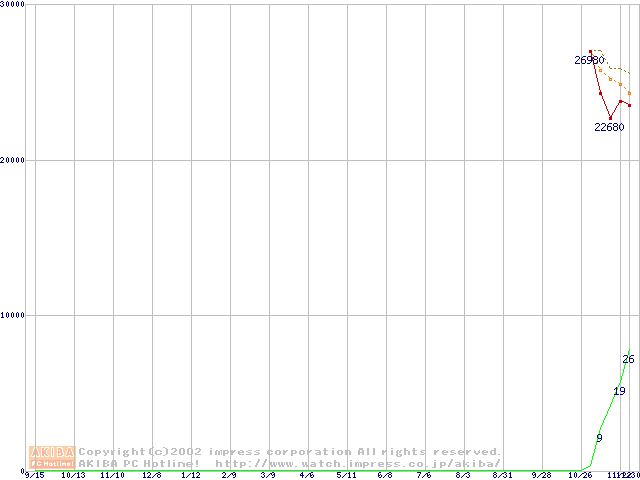This screenshot has height=480, width=640.
Task: Click the green line label 9
Action: click(599, 438)
